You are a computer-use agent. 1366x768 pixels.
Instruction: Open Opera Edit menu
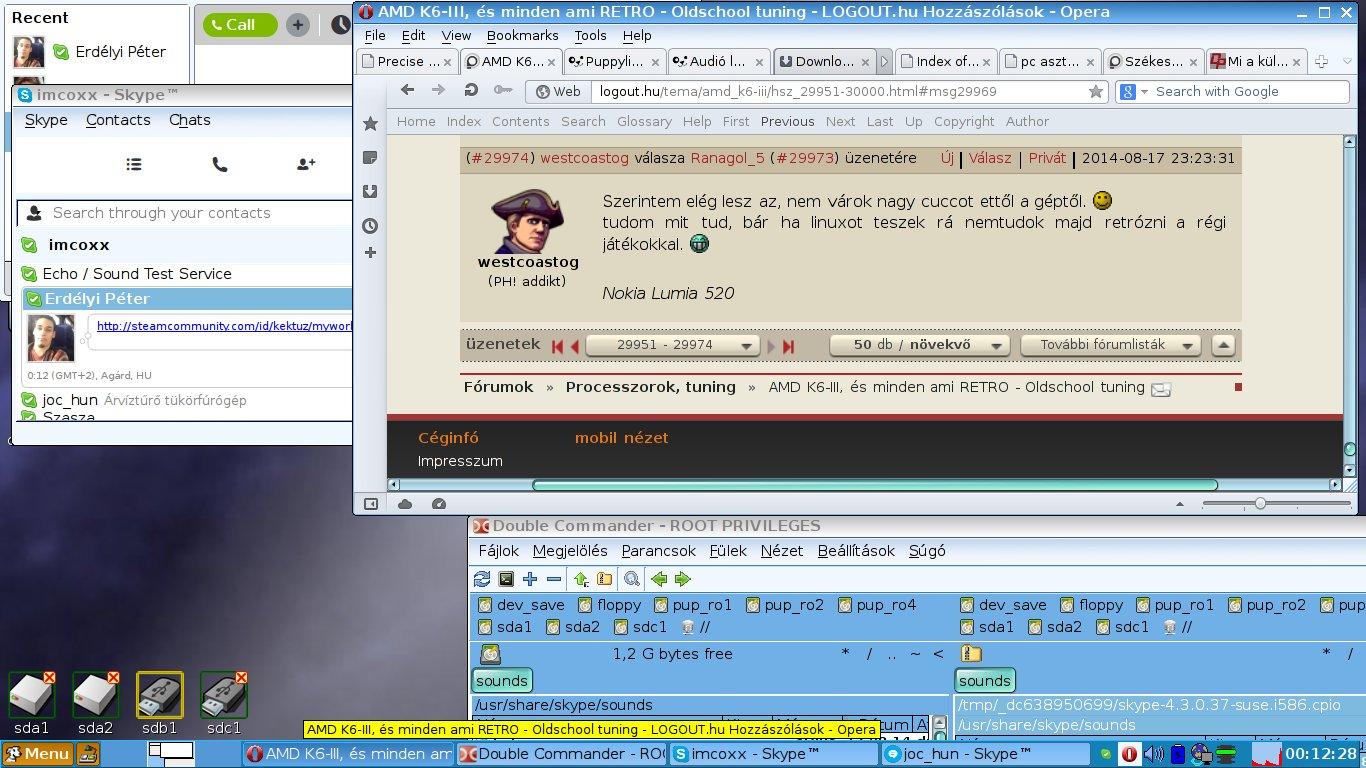[413, 35]
